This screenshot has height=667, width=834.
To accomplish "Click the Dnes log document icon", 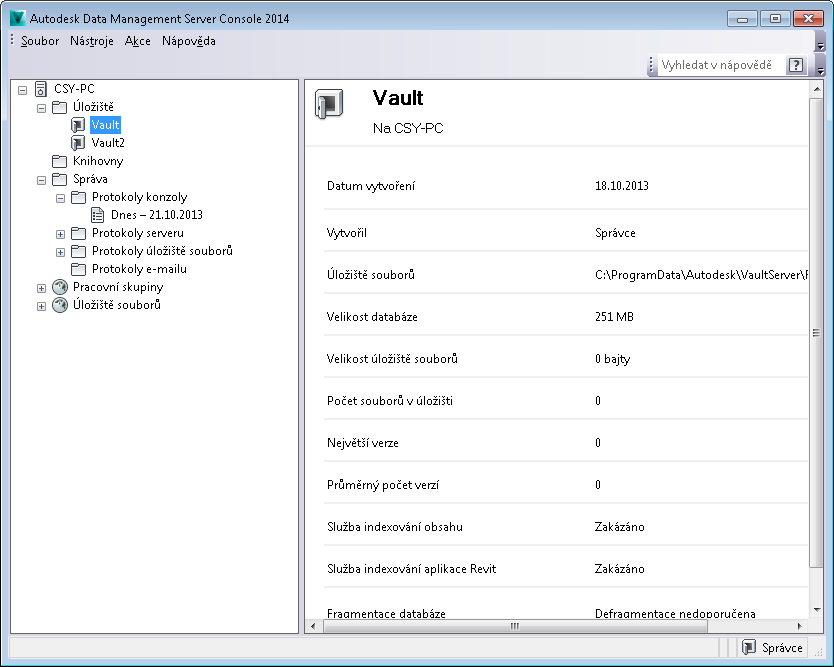I will (97, 215).
